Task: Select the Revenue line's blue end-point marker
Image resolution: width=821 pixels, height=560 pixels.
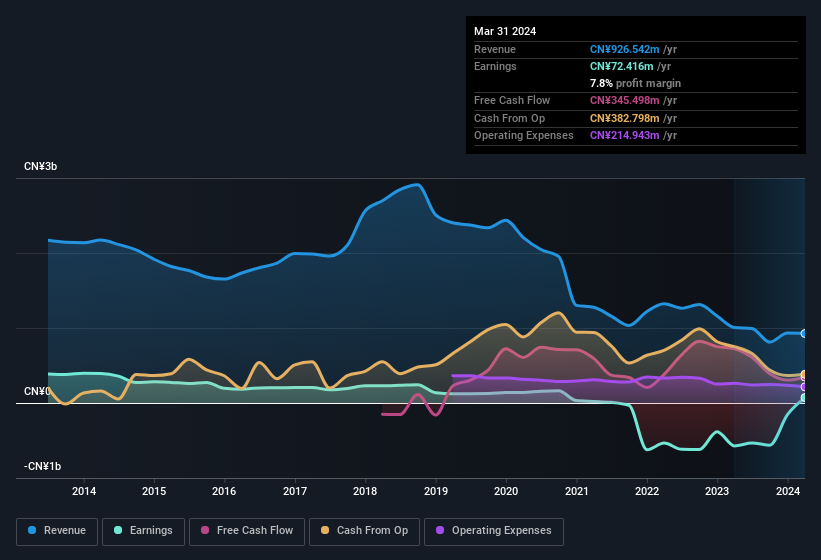Action: coord(803,333)
